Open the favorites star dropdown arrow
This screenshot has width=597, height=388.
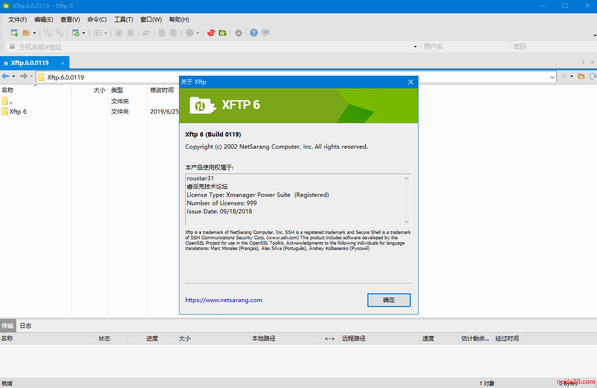(571, 77)
